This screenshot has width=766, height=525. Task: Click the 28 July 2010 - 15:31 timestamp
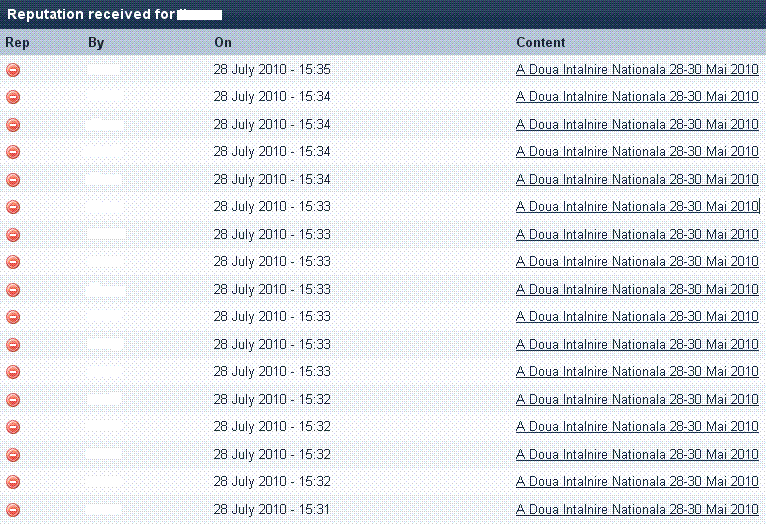click(x=272, y=510)
